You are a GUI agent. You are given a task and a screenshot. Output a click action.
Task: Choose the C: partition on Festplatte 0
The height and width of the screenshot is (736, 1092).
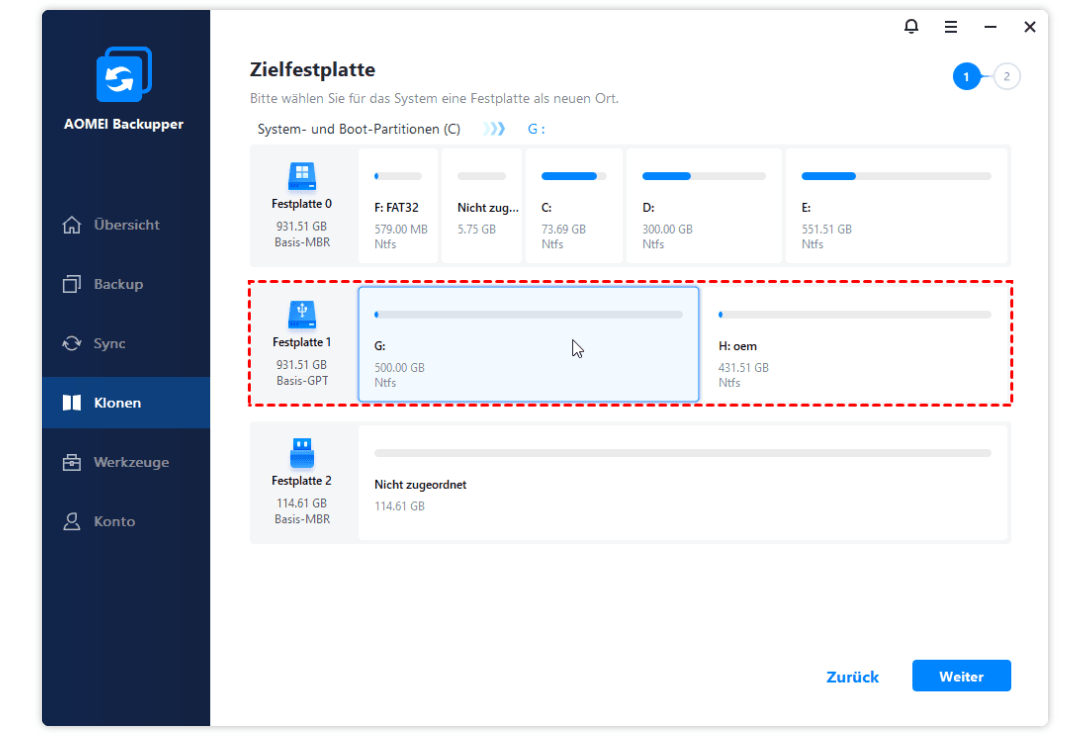point(573,207)
